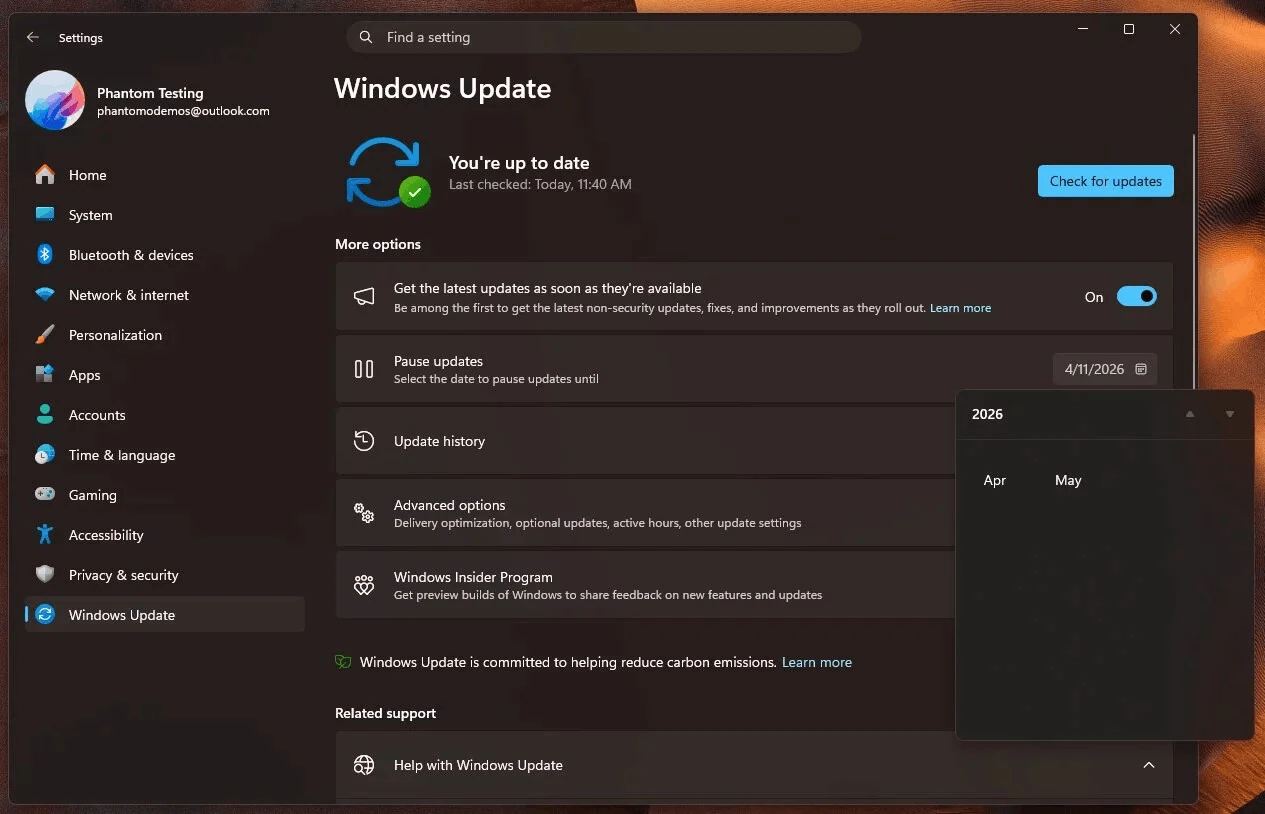Click inside the Find a setting search box
Viewport: 1265px width, 814px height.
(603, 37)
